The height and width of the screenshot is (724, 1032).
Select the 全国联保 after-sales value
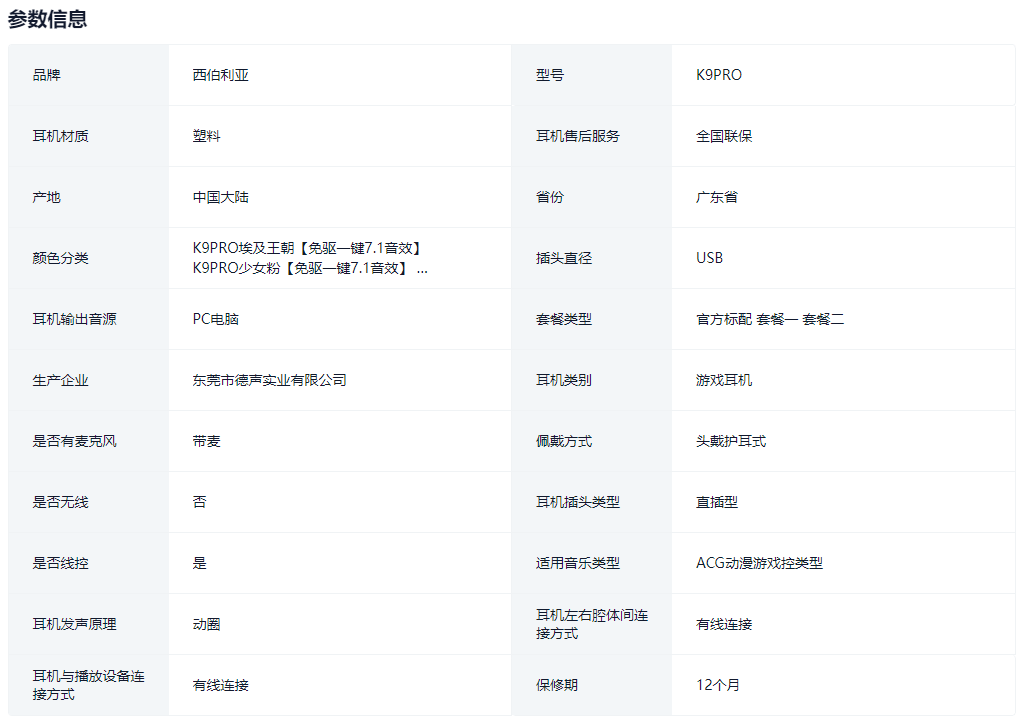click(x=724, y=136)
